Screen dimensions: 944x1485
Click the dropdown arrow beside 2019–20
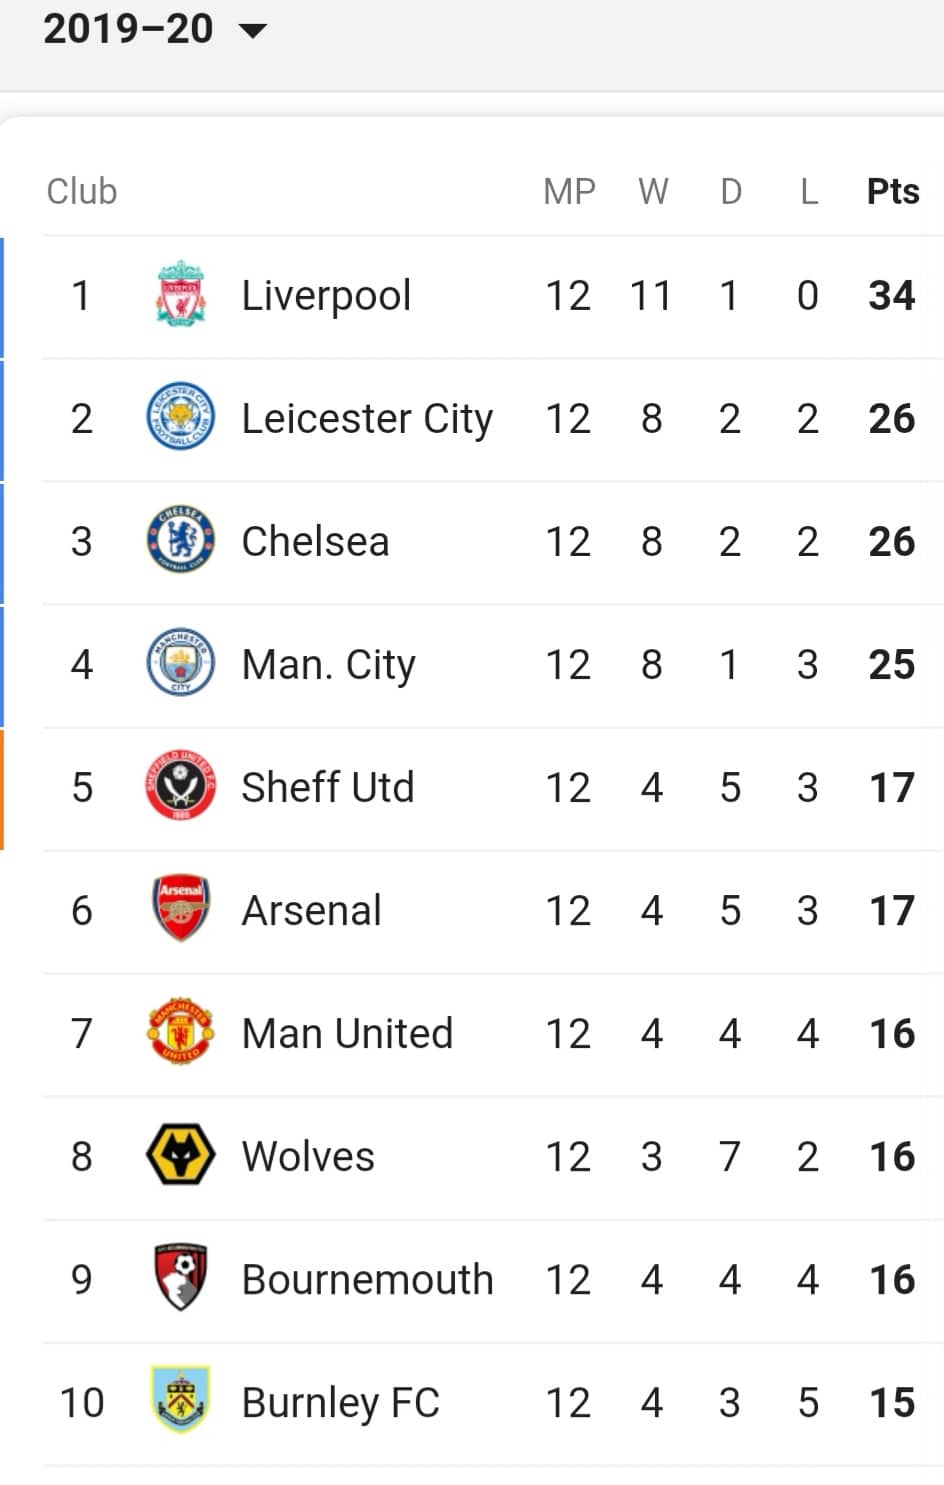tap(253, 31)
